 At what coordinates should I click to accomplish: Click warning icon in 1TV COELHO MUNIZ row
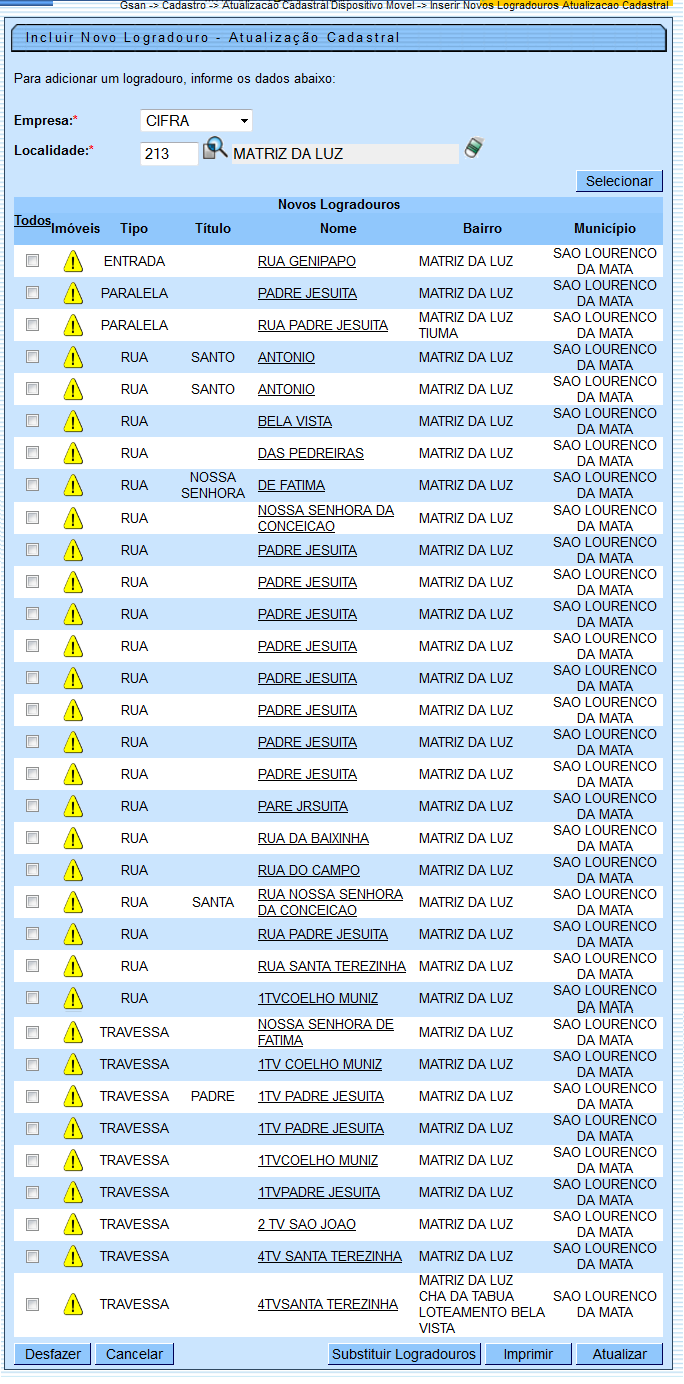[73, 1064]
